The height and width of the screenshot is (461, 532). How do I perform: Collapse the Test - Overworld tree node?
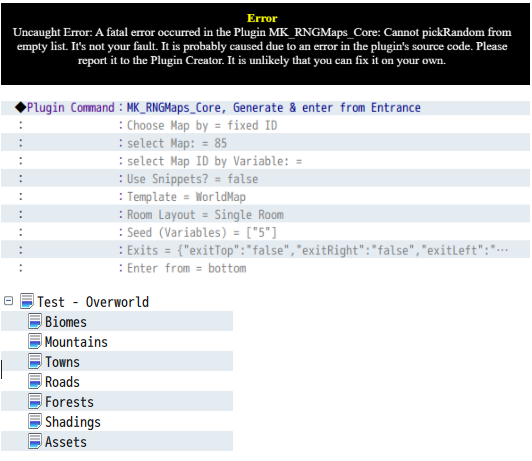[x=8, y=301]
